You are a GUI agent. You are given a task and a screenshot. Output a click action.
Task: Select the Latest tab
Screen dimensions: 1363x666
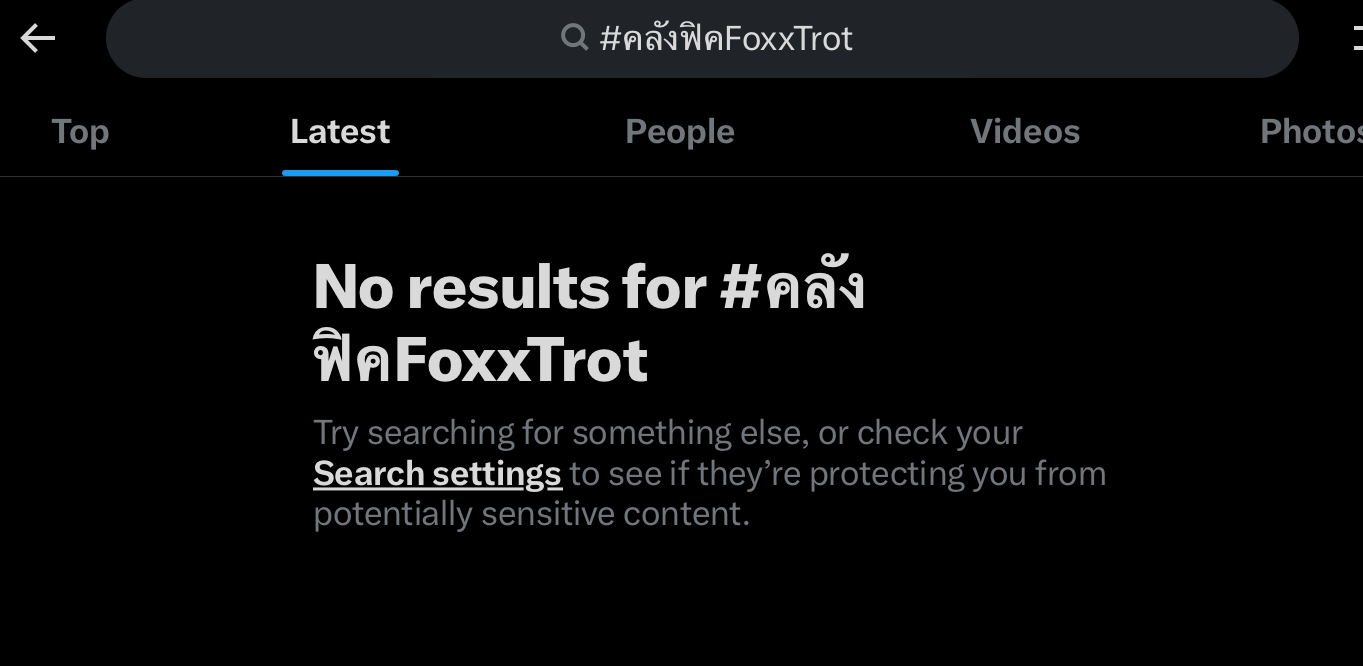click(x=340, y=132)
